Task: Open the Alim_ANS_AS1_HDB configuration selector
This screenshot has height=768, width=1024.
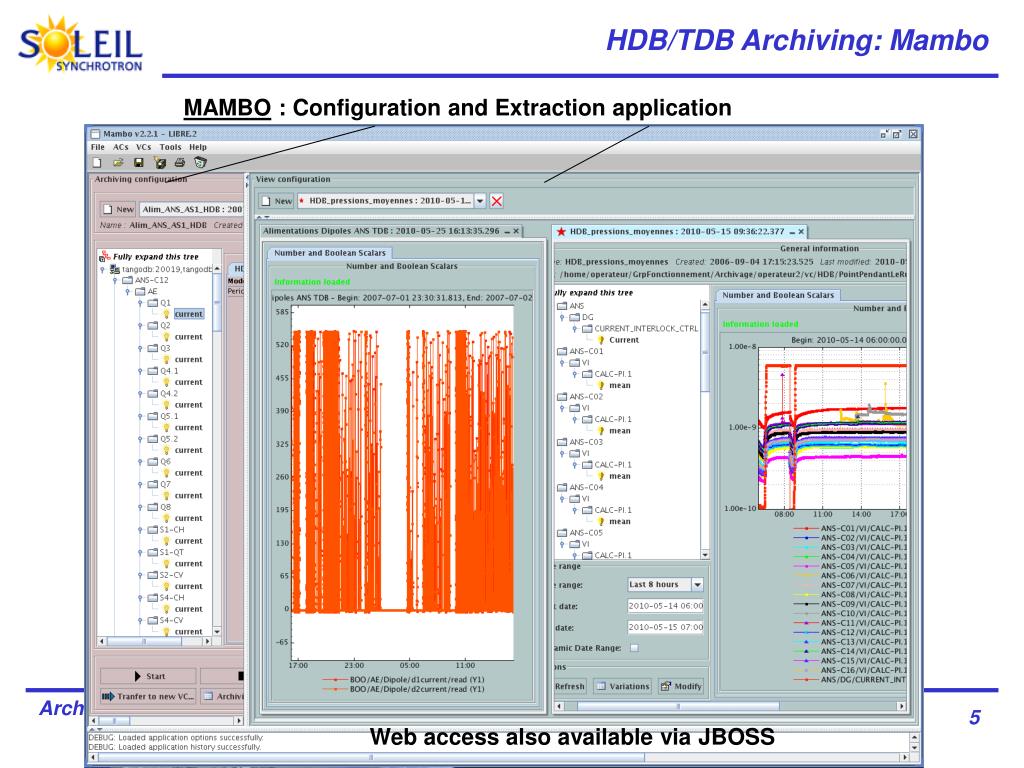Action: 191,210
